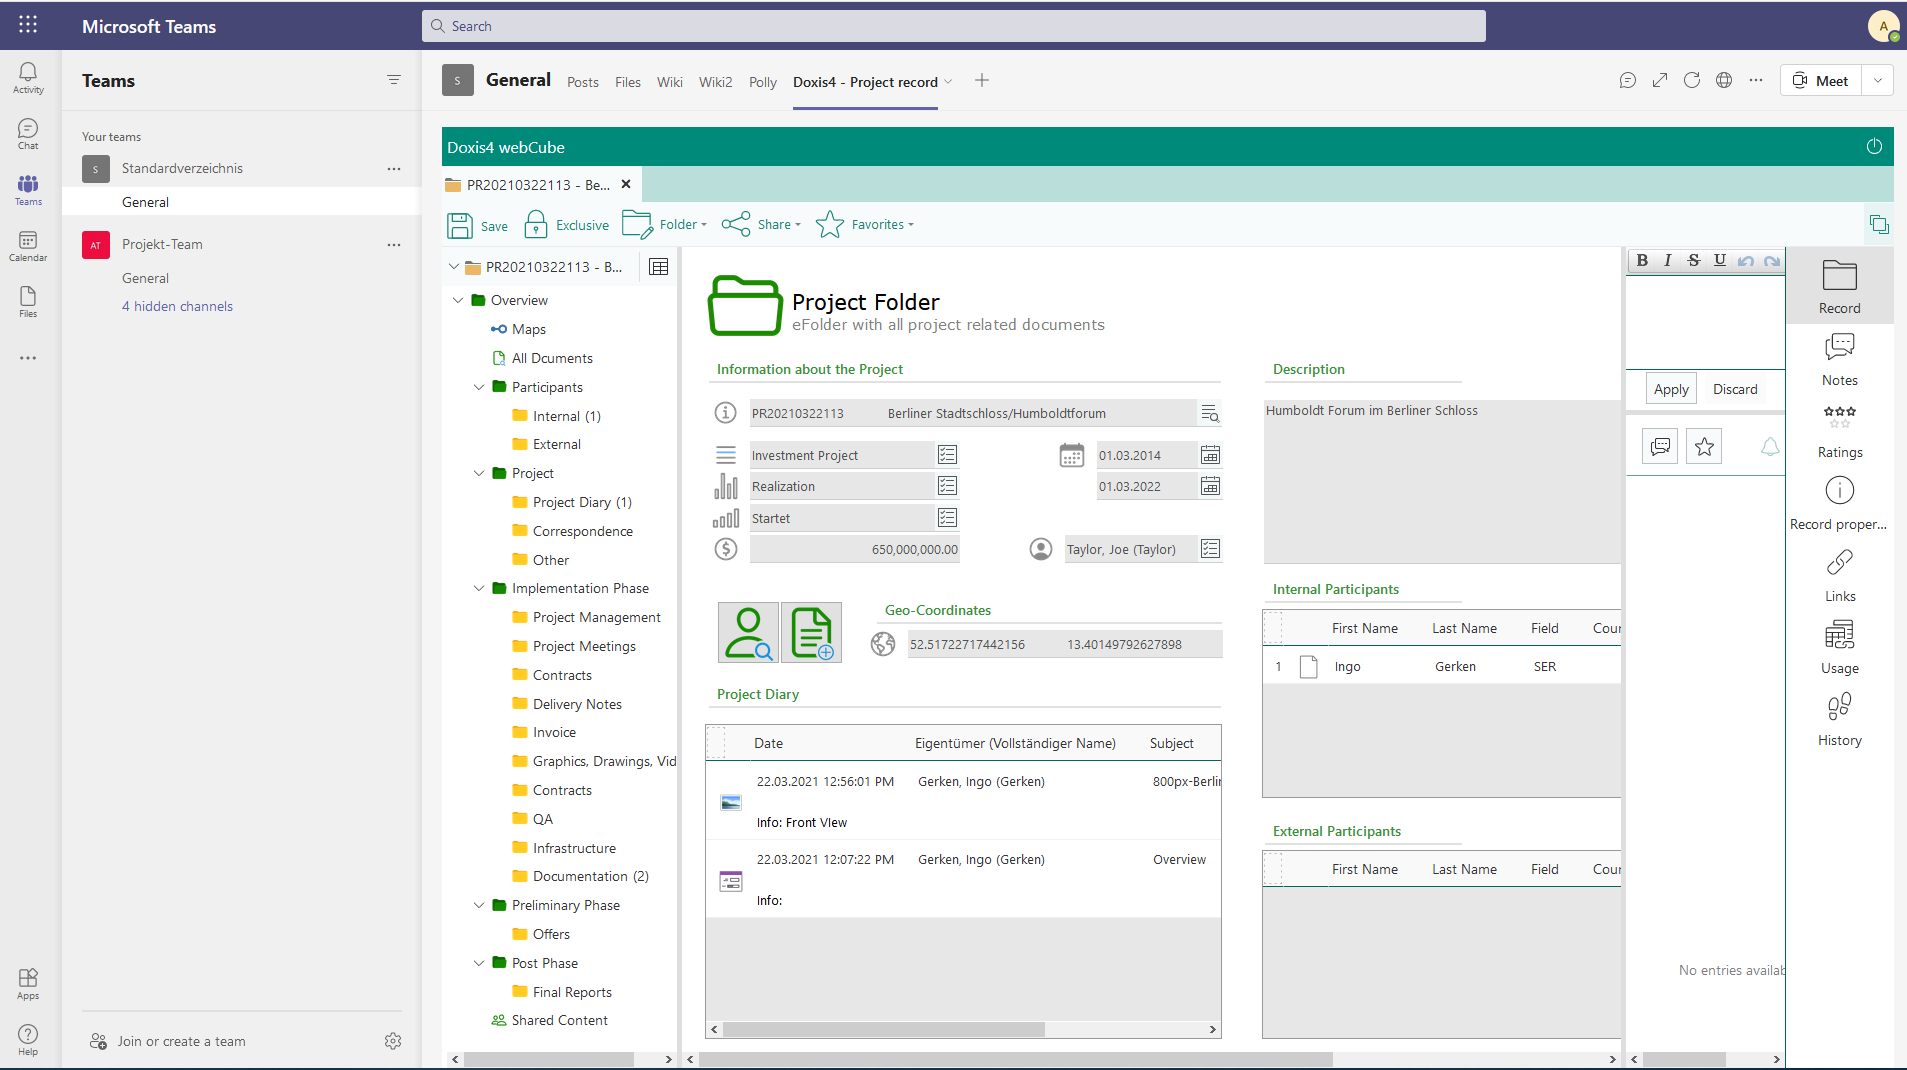Collapse the Post Phase tree node
This screenshot has height=1070, width=1907.
click(x=479, y=963)
